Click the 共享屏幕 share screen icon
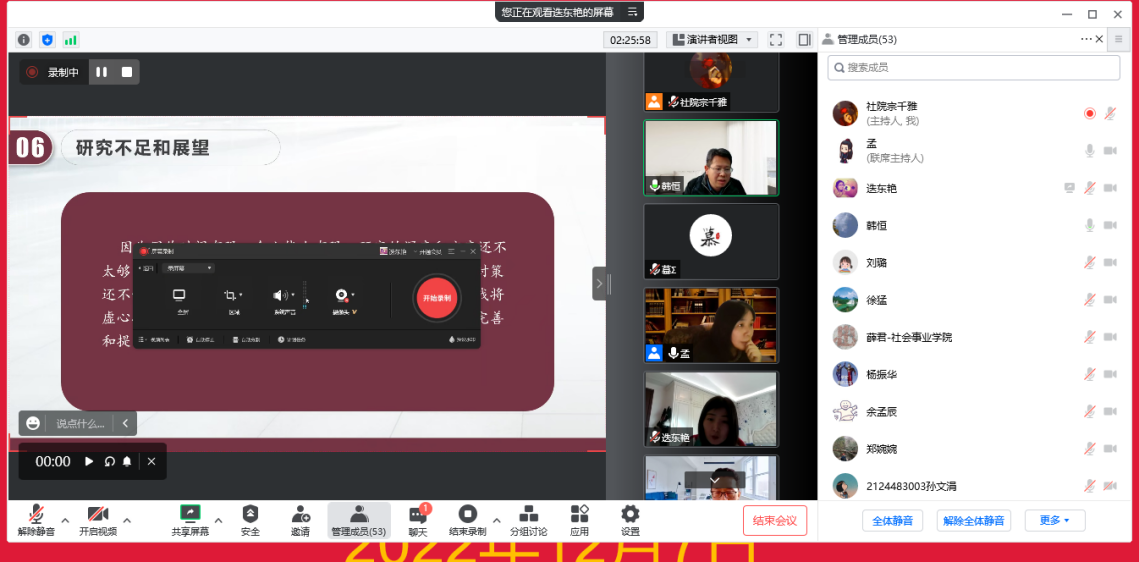1139x562 pixels. point(190,514)
